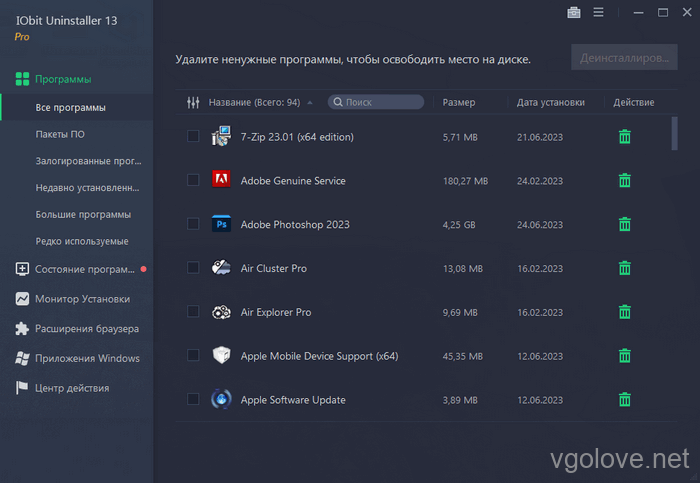The height and width of the screenshot is (483, 700).
Task: Click the Apple Mobile Device Support (x64) name
Action: click(x=319, y=356)
